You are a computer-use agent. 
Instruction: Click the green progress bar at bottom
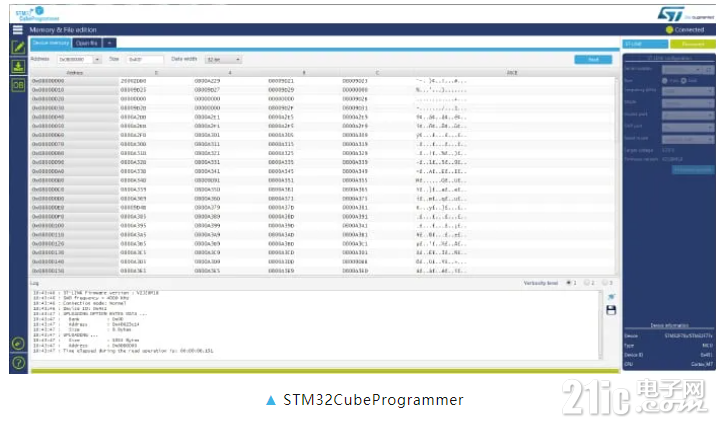pyautogui.click(x=326, y=371)
